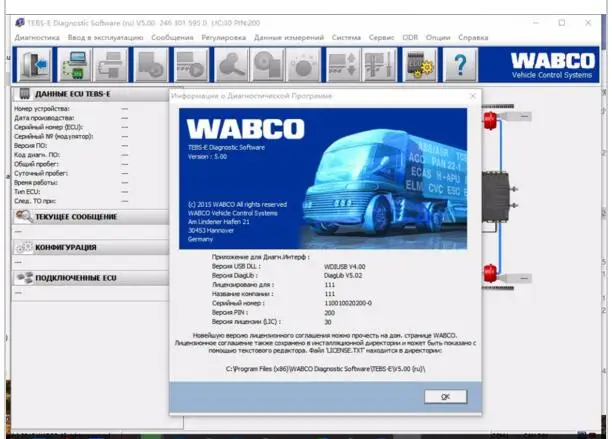Click the greyed document-with-disc toolbar icon
Viewport: 612px width, 439px height.
click(151, 65)
